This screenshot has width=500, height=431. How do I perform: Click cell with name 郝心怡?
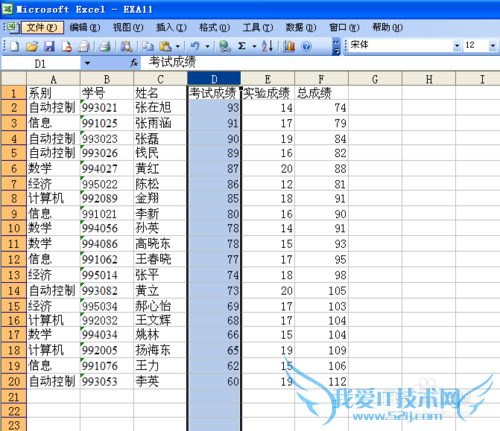coord(160,306)
